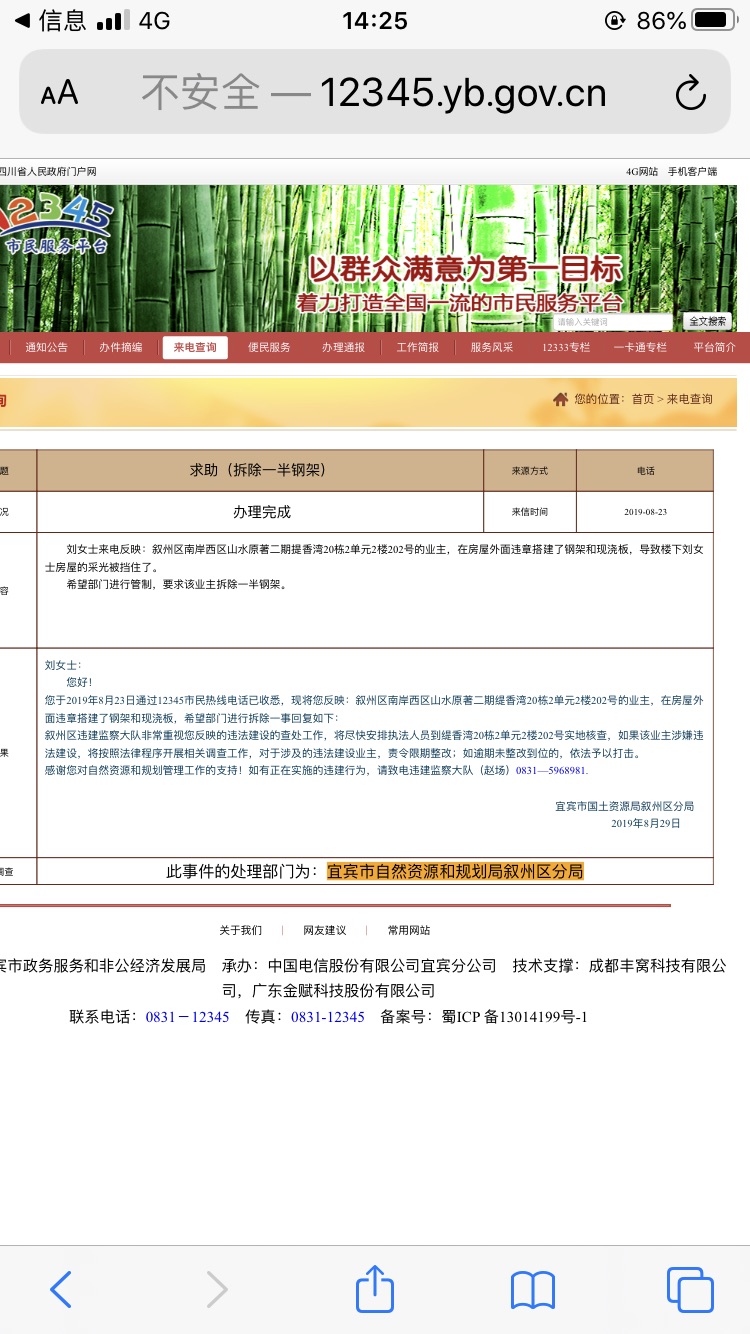Open the 关于我们 footer link
The width and height of the screenshot is (750, 1334).
(x=241, y=930)
